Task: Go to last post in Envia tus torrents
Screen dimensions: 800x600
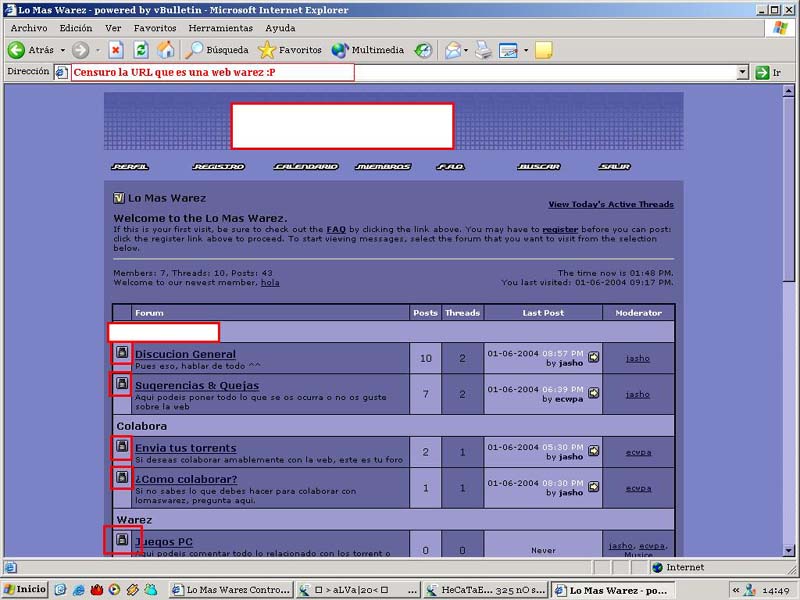Action: click(x=593, y=451)
